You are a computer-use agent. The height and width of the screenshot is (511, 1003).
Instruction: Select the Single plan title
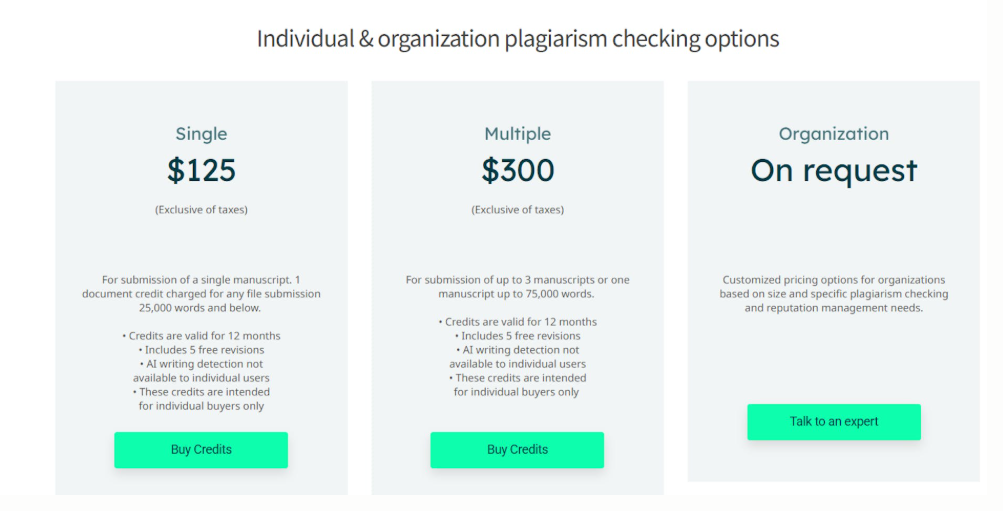point(201,134)
